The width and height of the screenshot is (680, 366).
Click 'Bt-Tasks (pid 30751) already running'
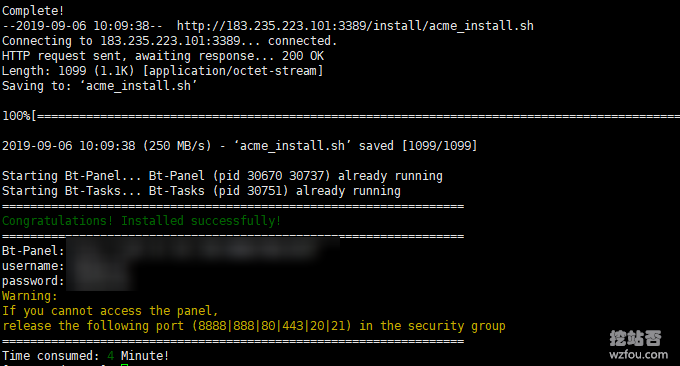(275, 191)
